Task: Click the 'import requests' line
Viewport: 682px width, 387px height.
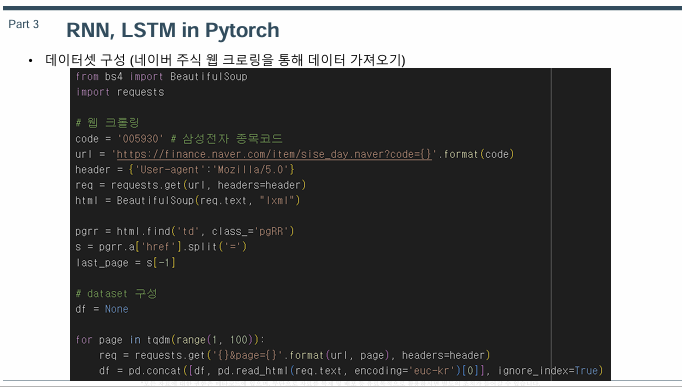Action: (120, 92)
